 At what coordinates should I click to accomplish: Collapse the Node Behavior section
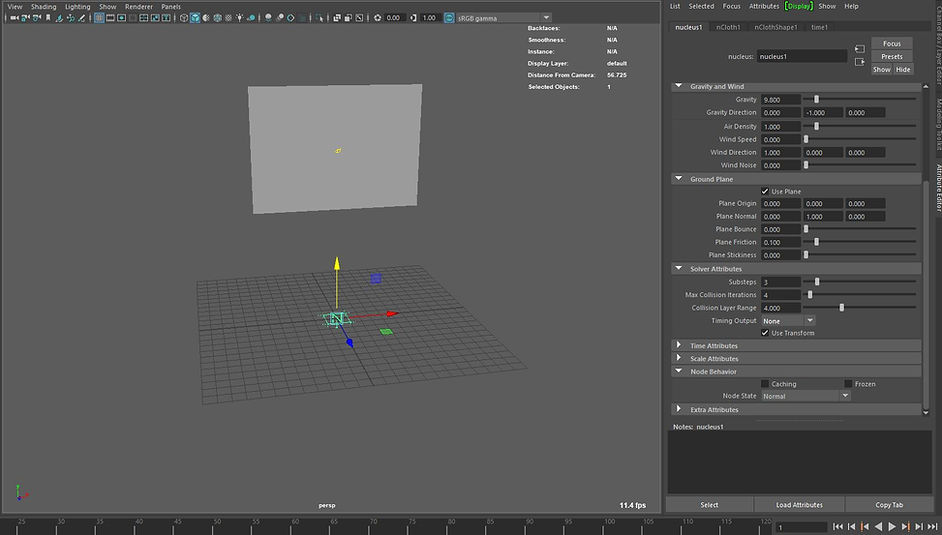coord(679,371)
